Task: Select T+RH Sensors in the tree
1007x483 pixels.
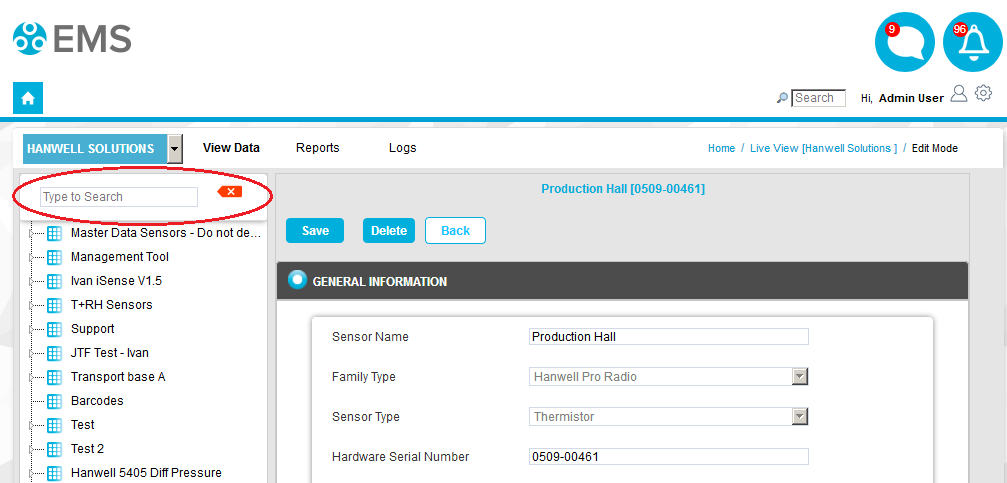Action: (x=111, y=305)
